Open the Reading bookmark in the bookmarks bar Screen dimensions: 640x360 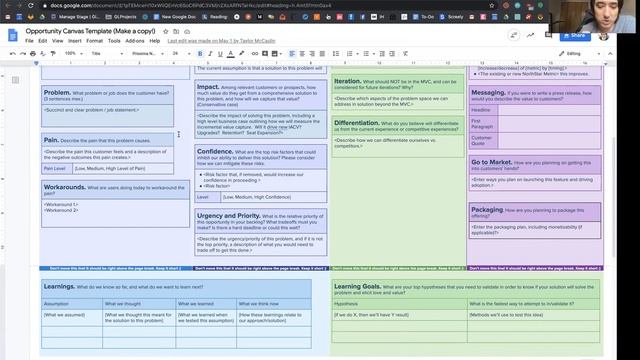(x=215, y=17)
